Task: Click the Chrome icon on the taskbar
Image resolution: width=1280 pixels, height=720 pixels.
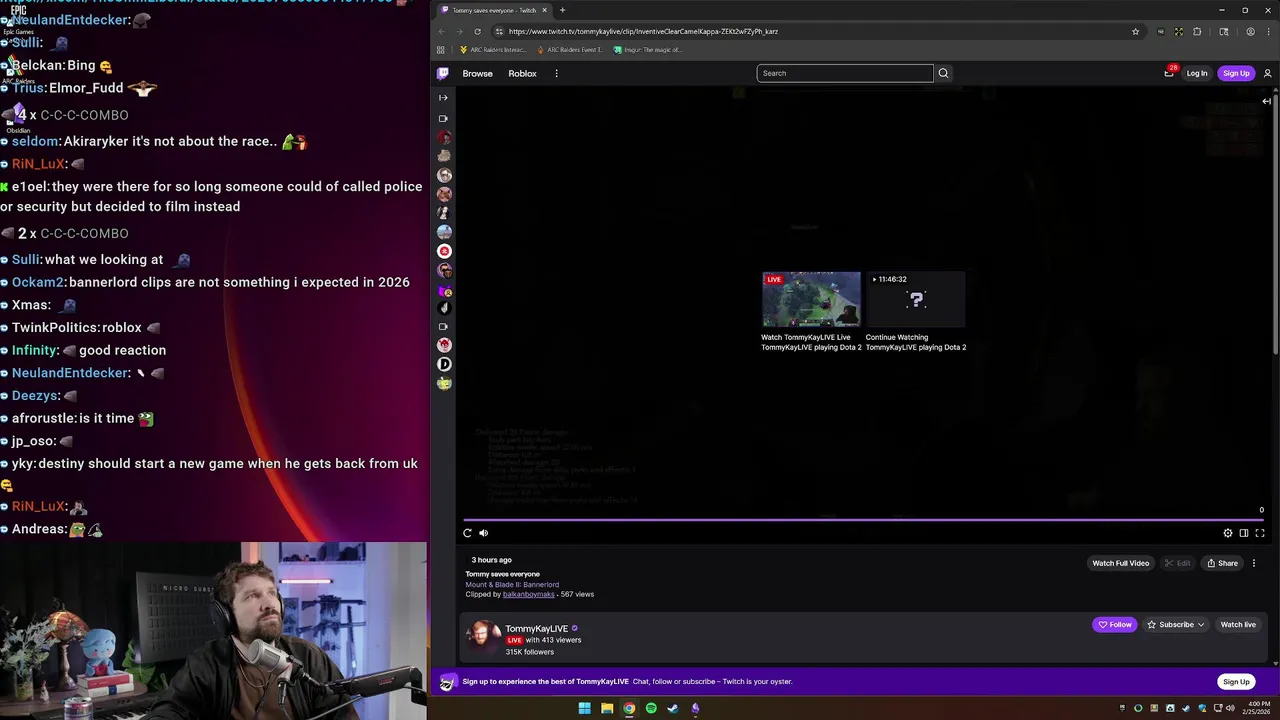Action: pyautogui.click(x=629, y=708)
